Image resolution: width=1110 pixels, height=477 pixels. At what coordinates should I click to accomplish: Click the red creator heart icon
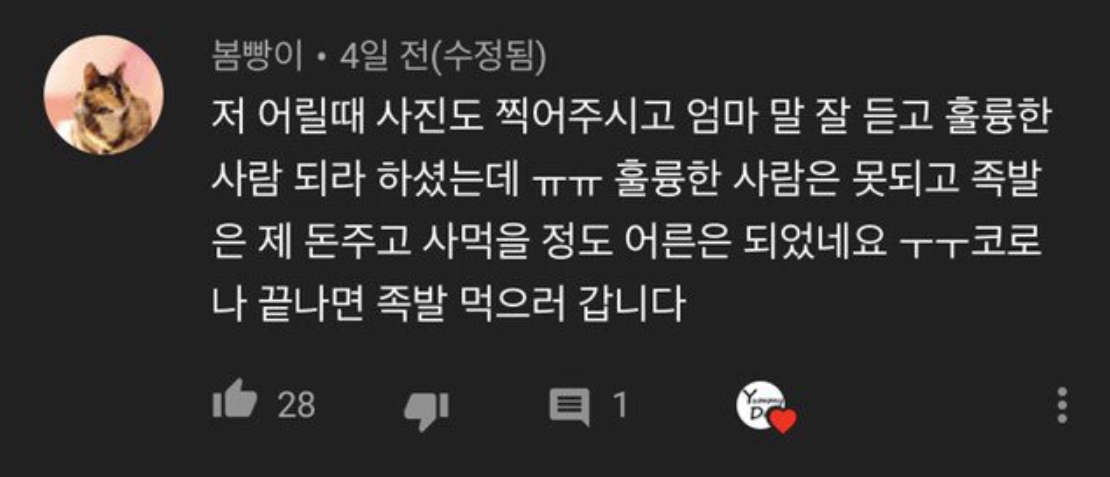782,423
